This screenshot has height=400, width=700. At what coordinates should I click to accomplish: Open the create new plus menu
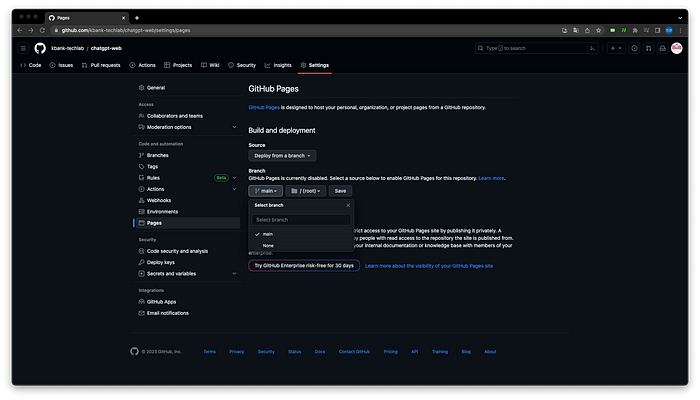click(x=614, y=48)
